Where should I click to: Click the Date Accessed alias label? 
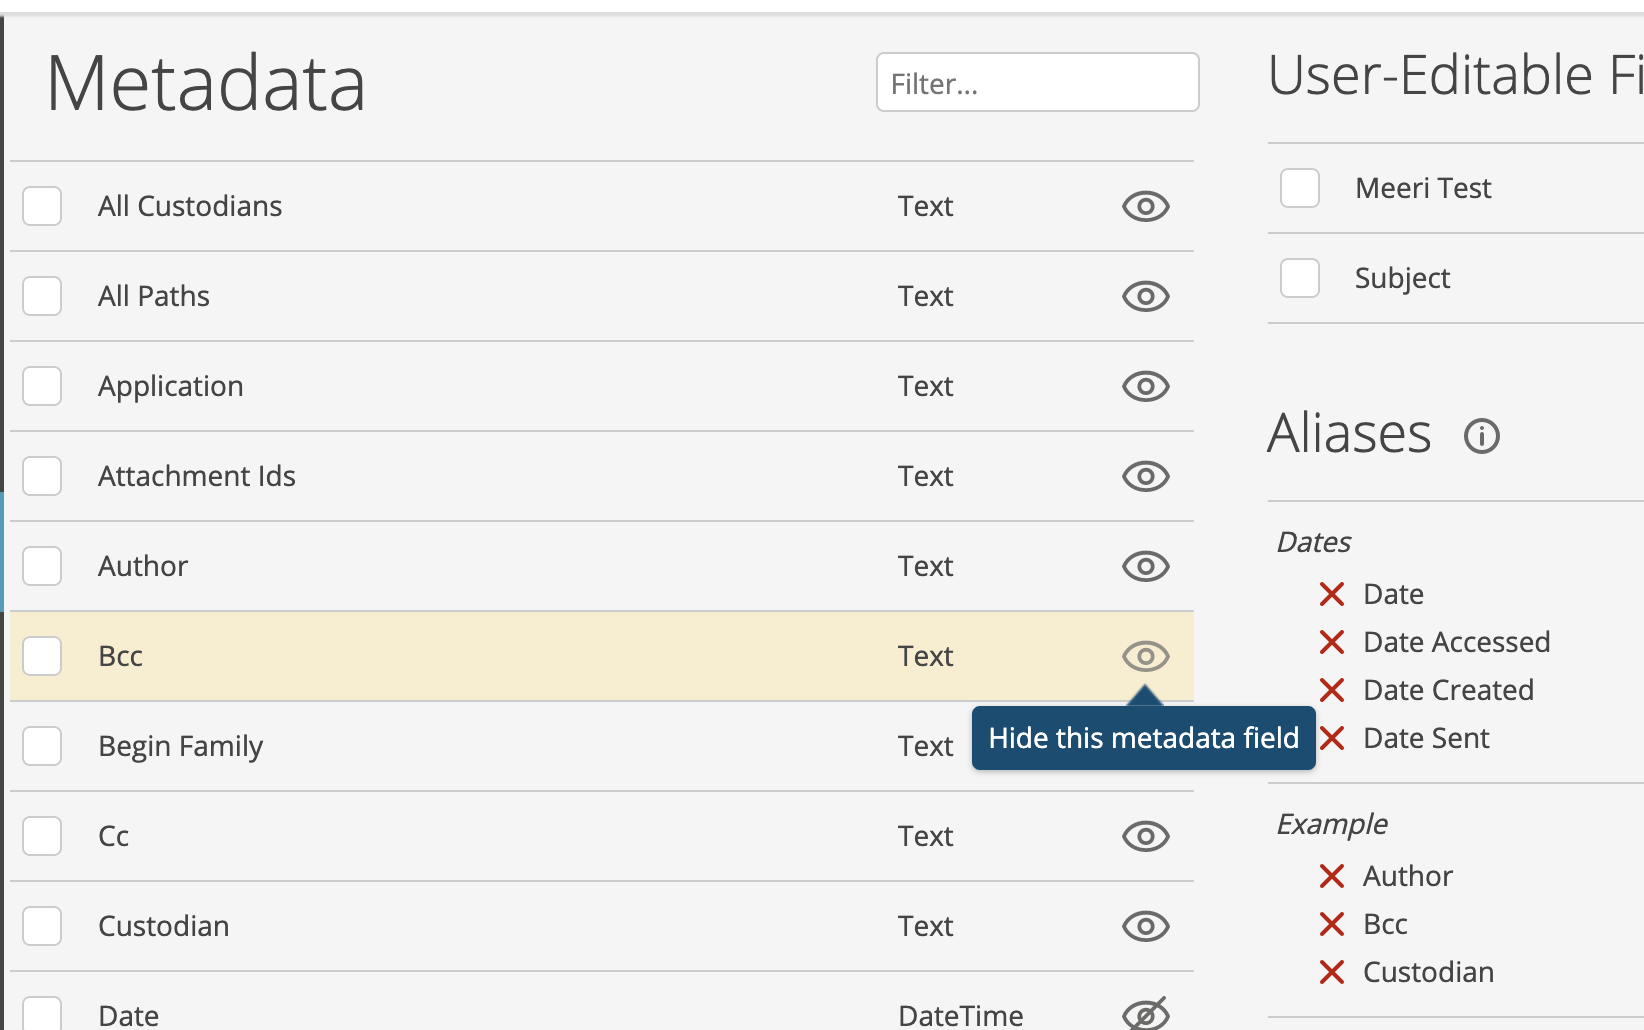(x=1457, y=642)
